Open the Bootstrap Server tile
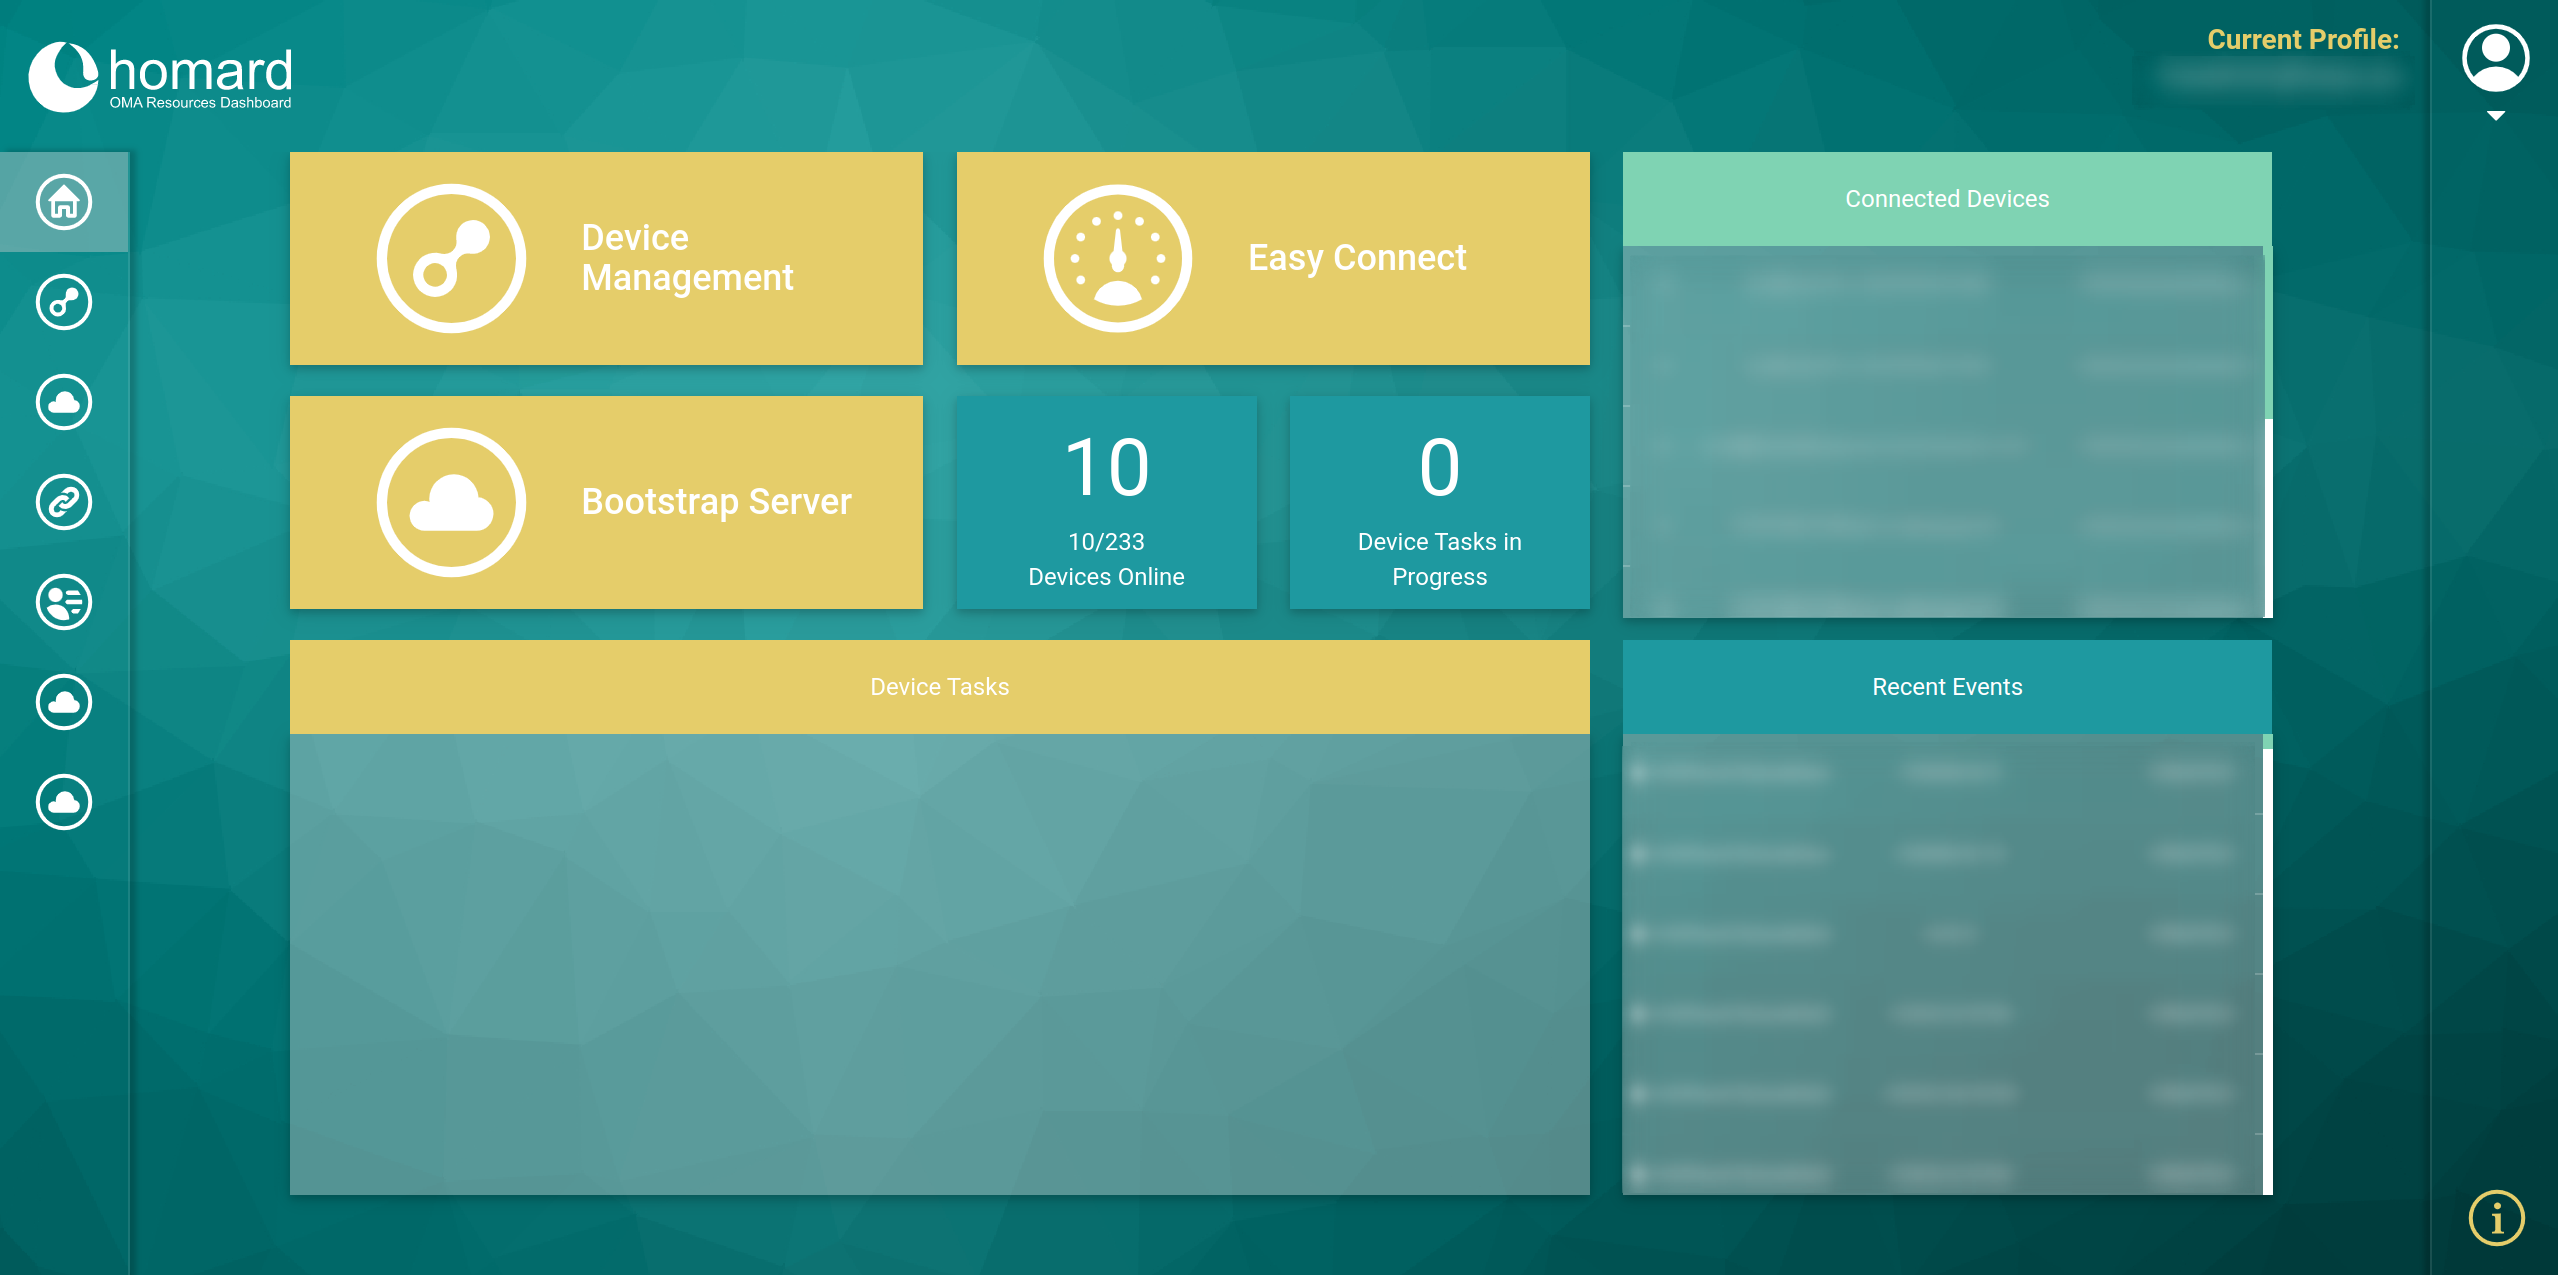This screenshot has width=2558, height=1275. click(x=606, y=502)
